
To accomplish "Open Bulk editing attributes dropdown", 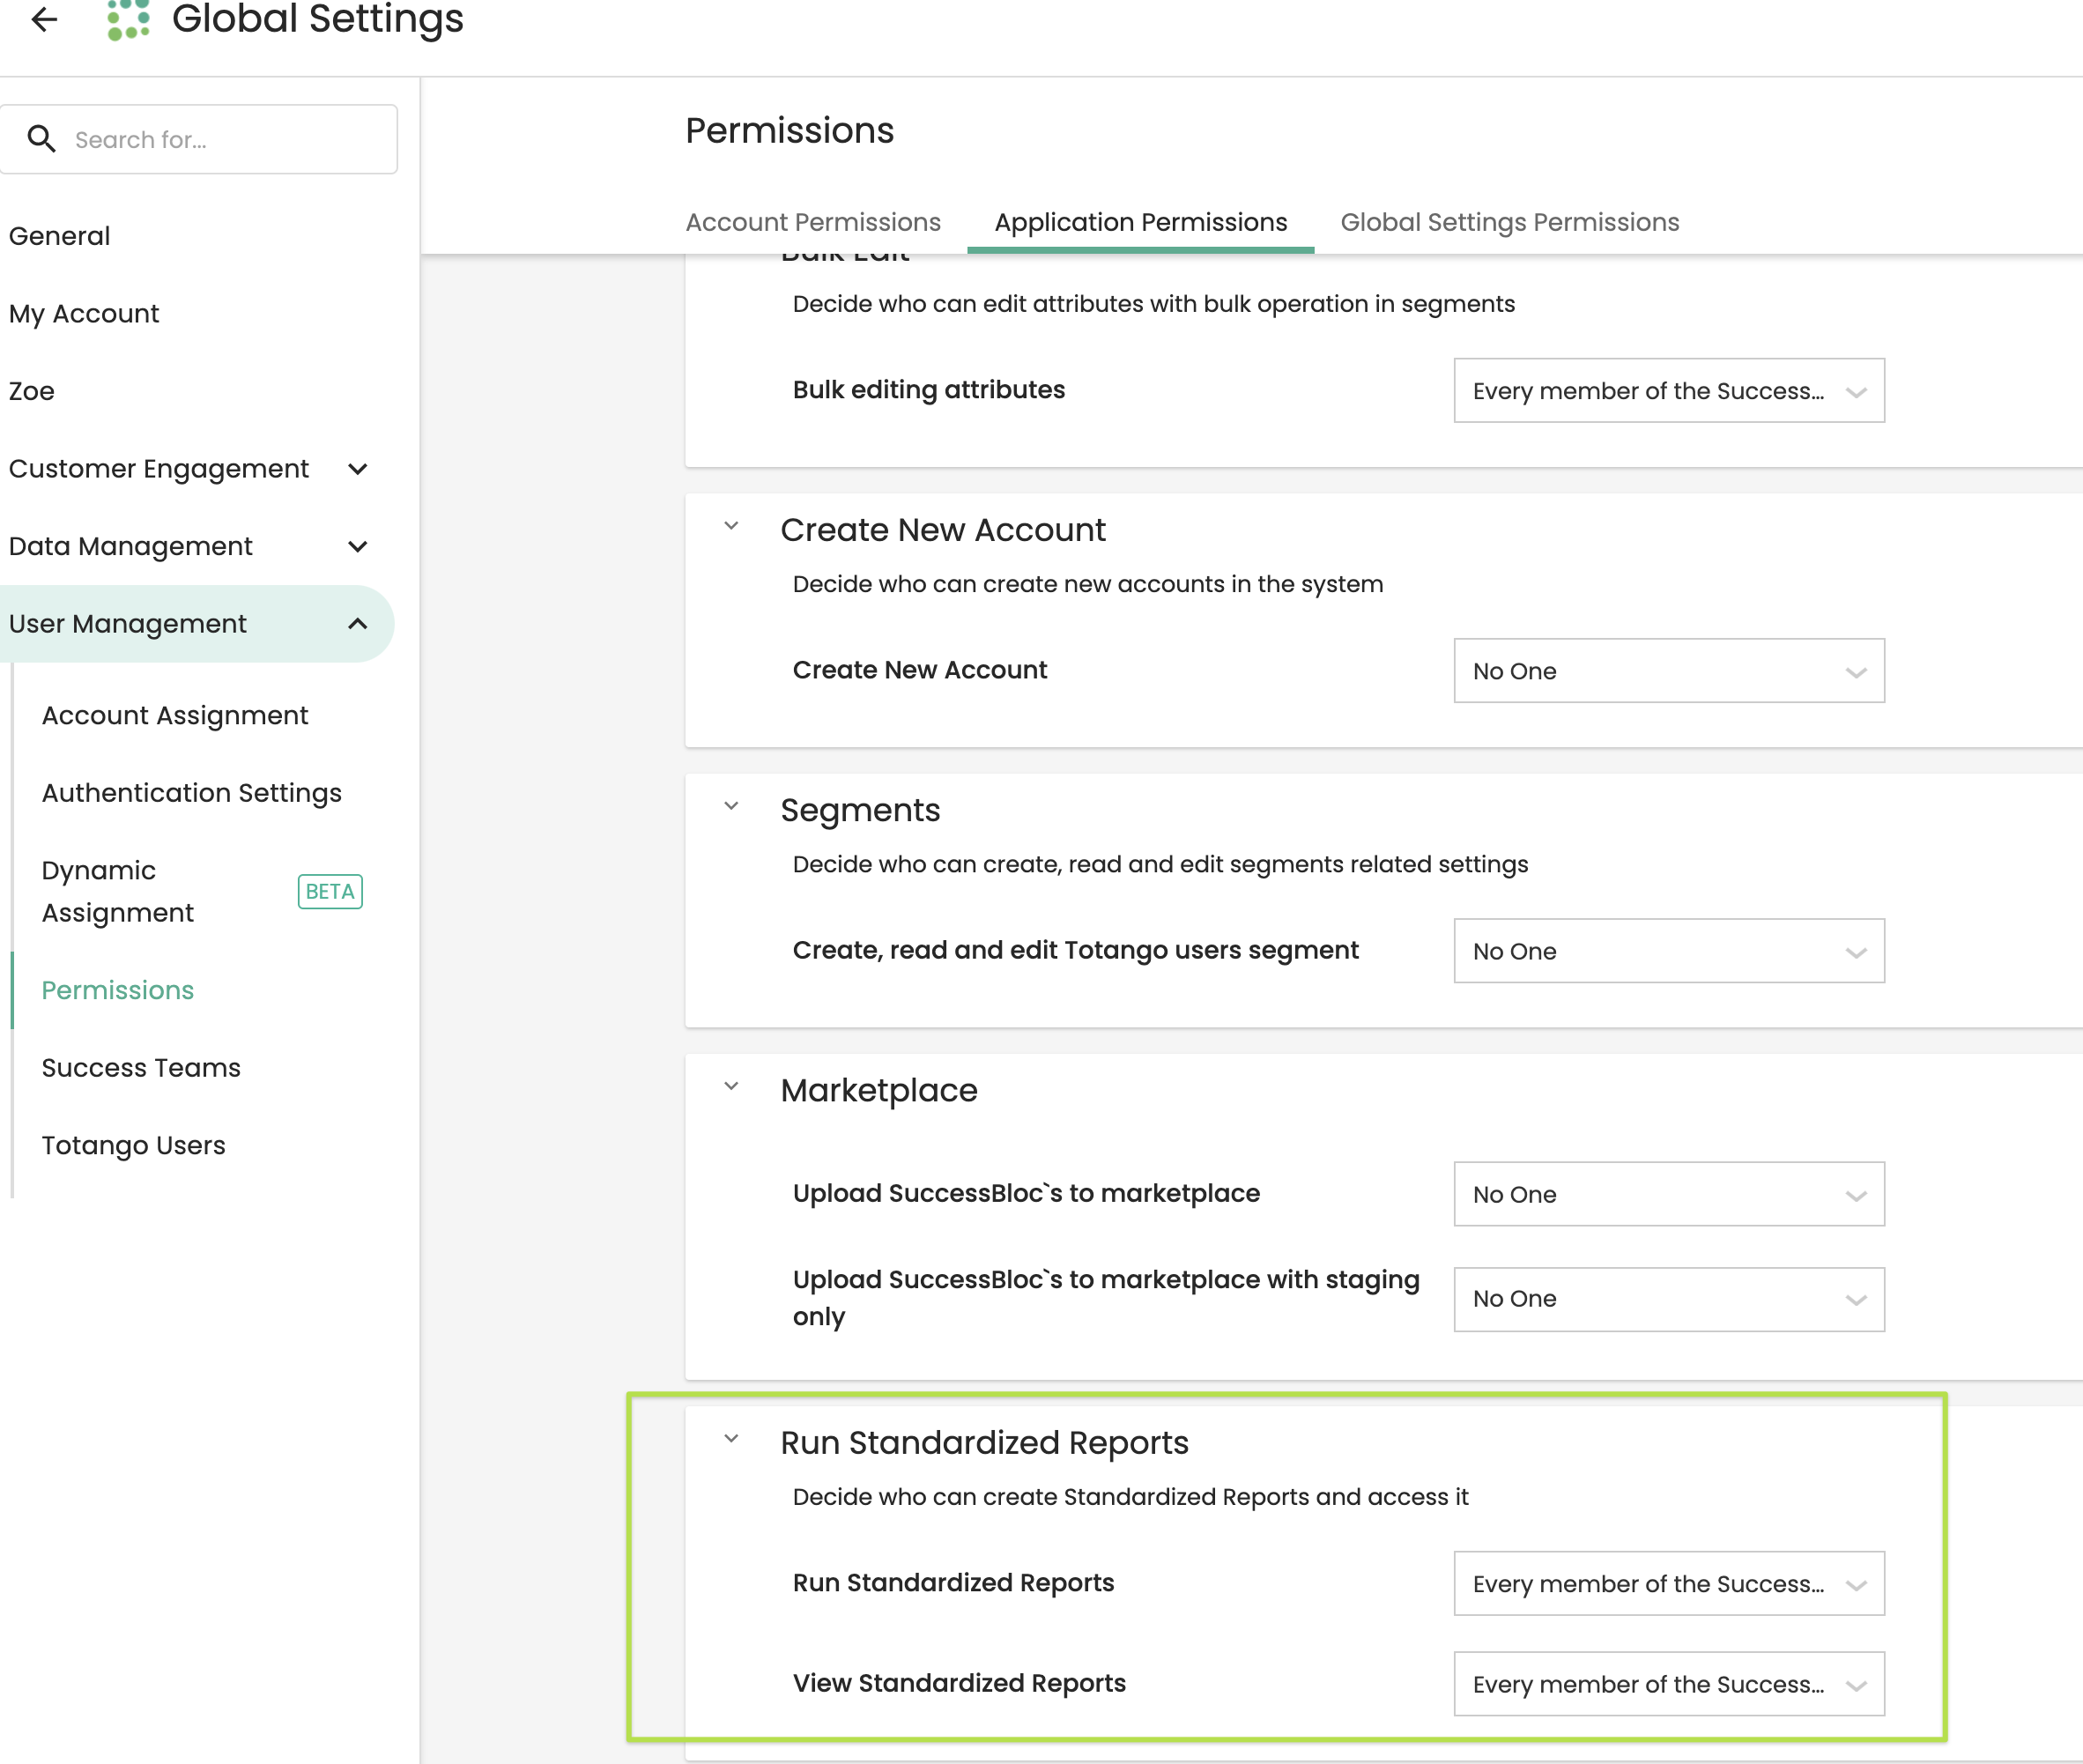I will [1669, 391].
